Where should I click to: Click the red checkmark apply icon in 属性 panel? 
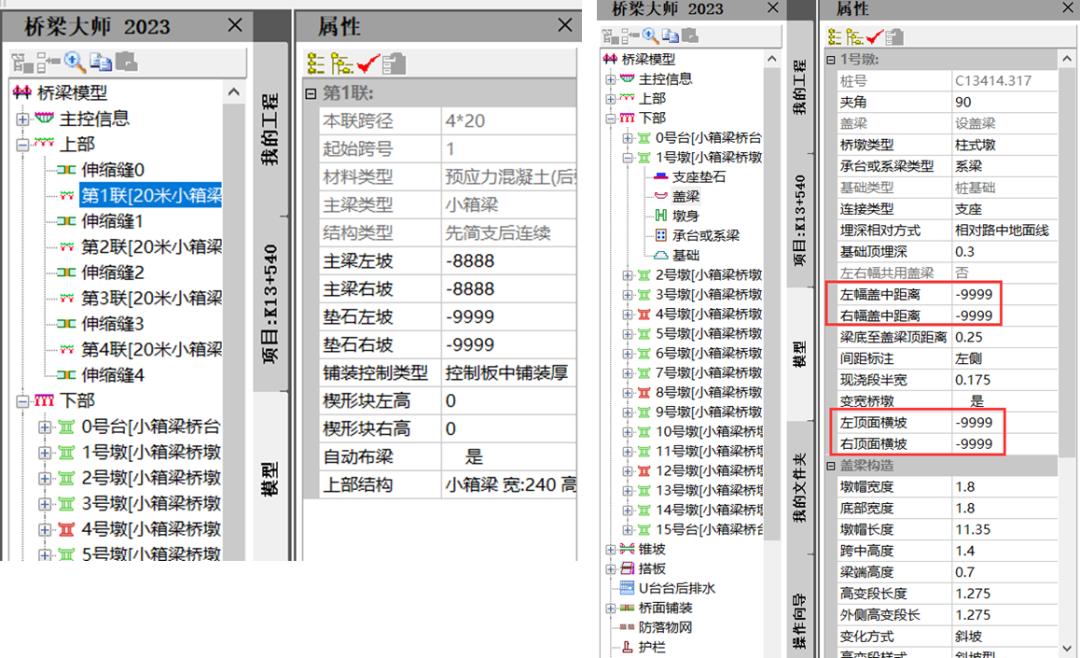pyautogui.click(x=365, y=62)
